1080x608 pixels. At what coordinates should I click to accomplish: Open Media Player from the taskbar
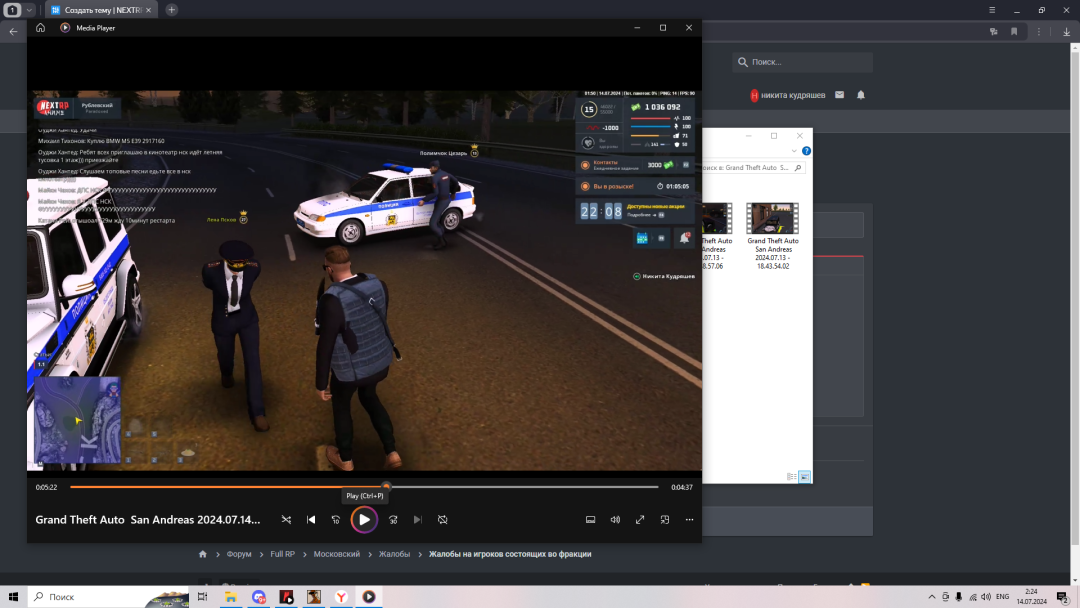coord(369,597)
